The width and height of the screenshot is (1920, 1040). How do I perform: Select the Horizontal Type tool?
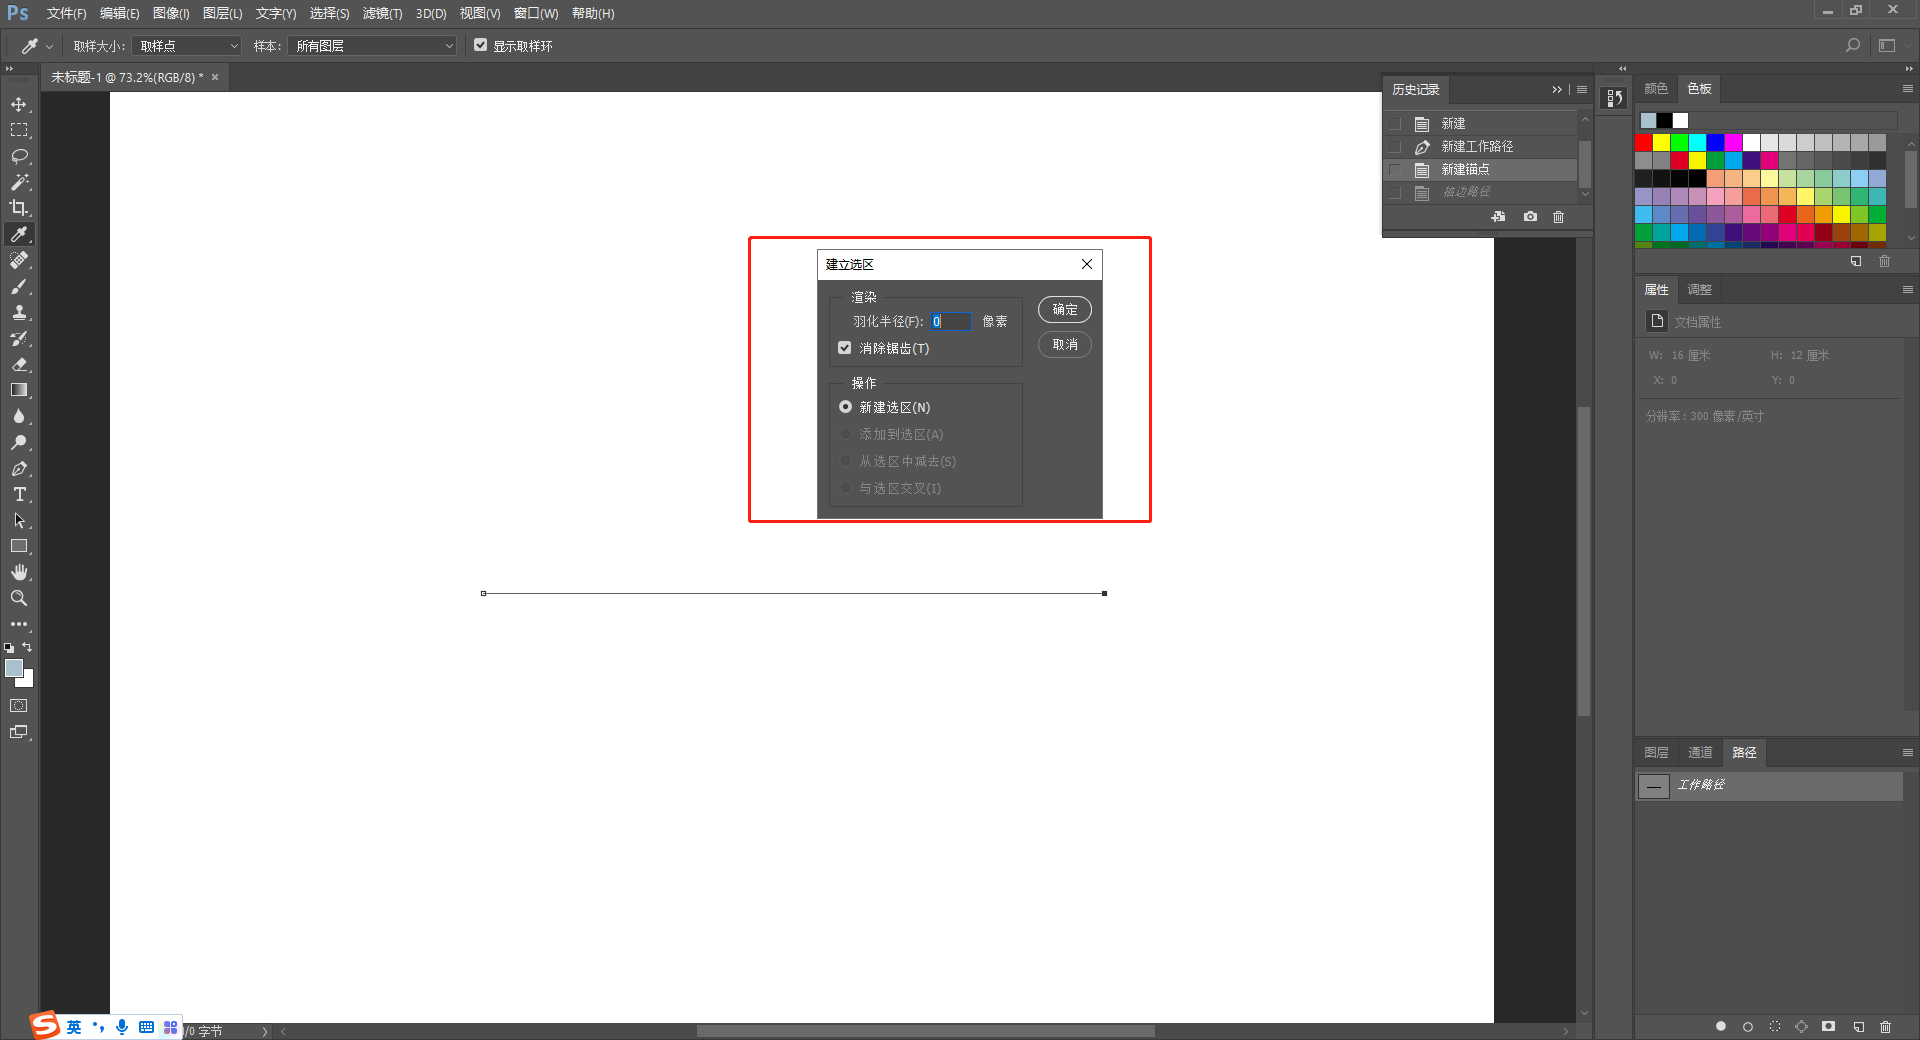[19, 494]
